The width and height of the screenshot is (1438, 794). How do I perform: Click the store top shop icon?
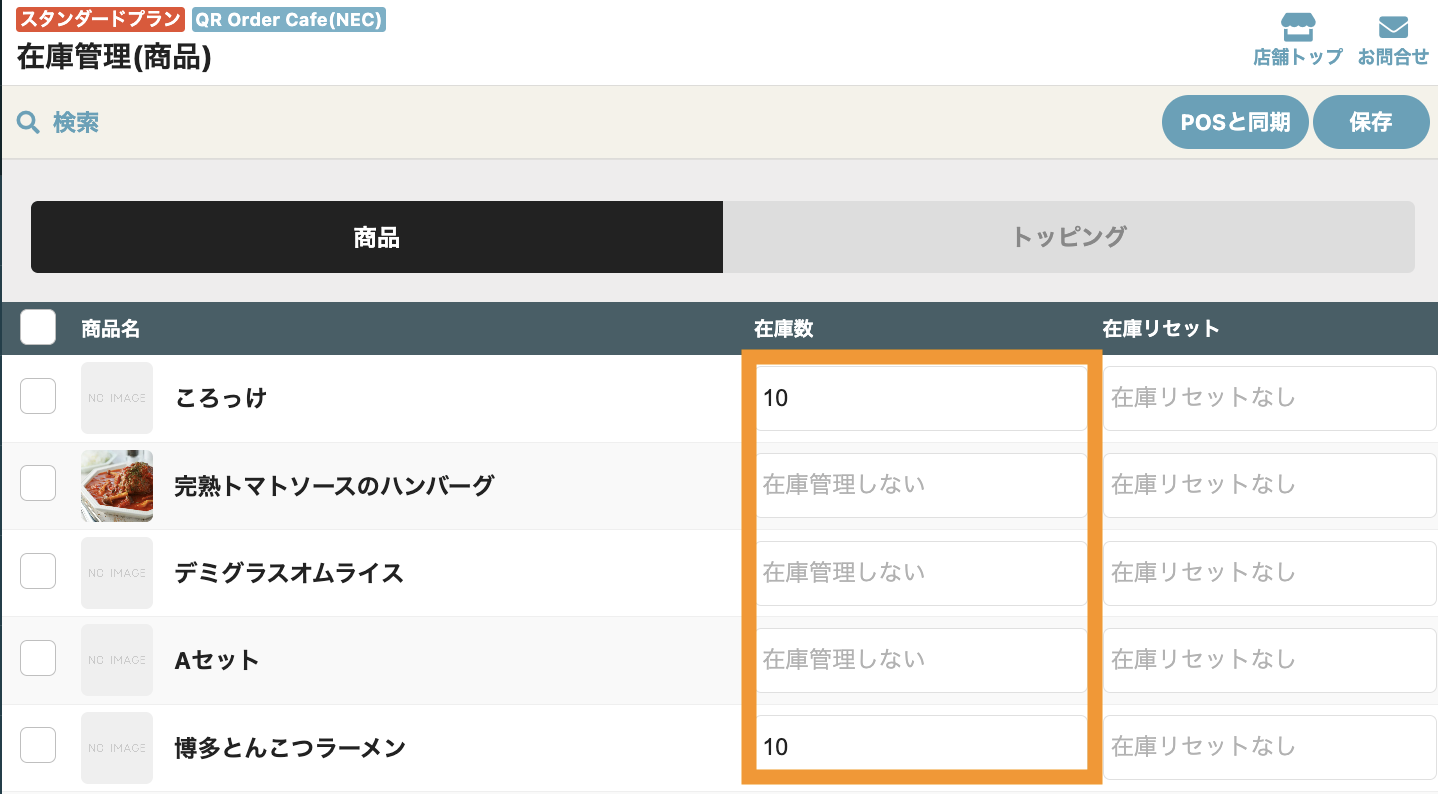(1297, 27)
